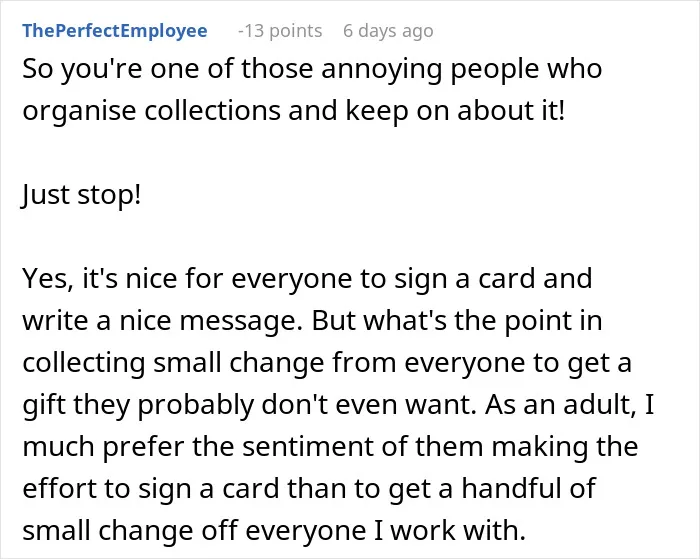Select the 'organise collections' line of text

[294, 111]
